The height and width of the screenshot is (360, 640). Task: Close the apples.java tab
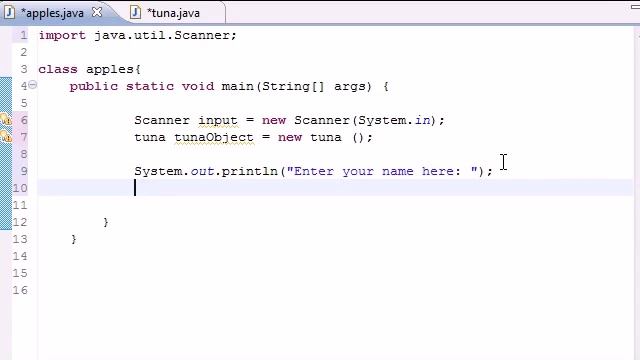click(x=97, y=12)
